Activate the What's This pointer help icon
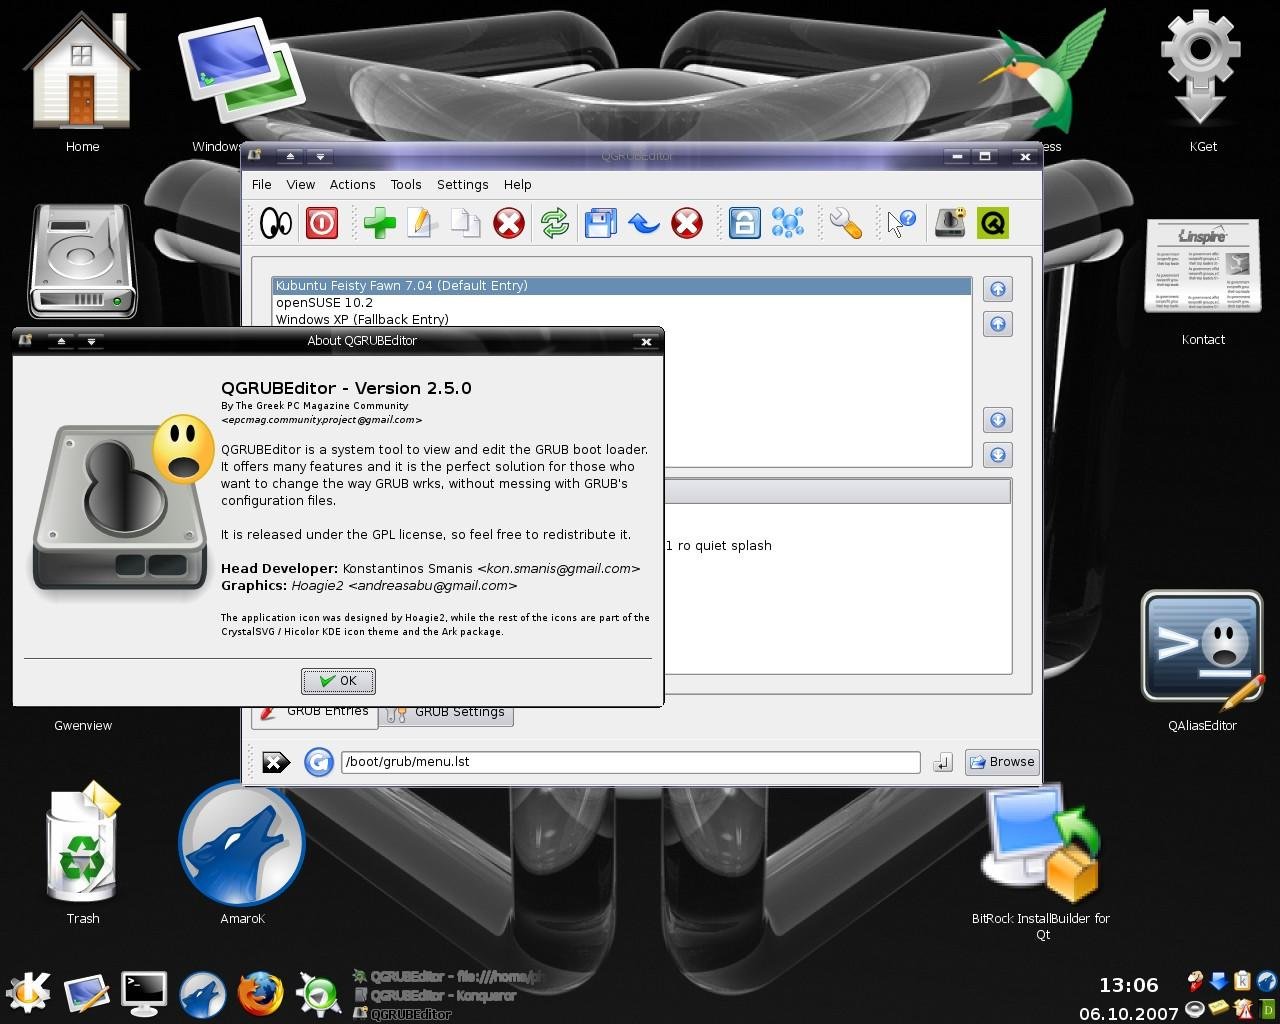The width and height of the screenshot is (1280, 1024). click(901, 223)
